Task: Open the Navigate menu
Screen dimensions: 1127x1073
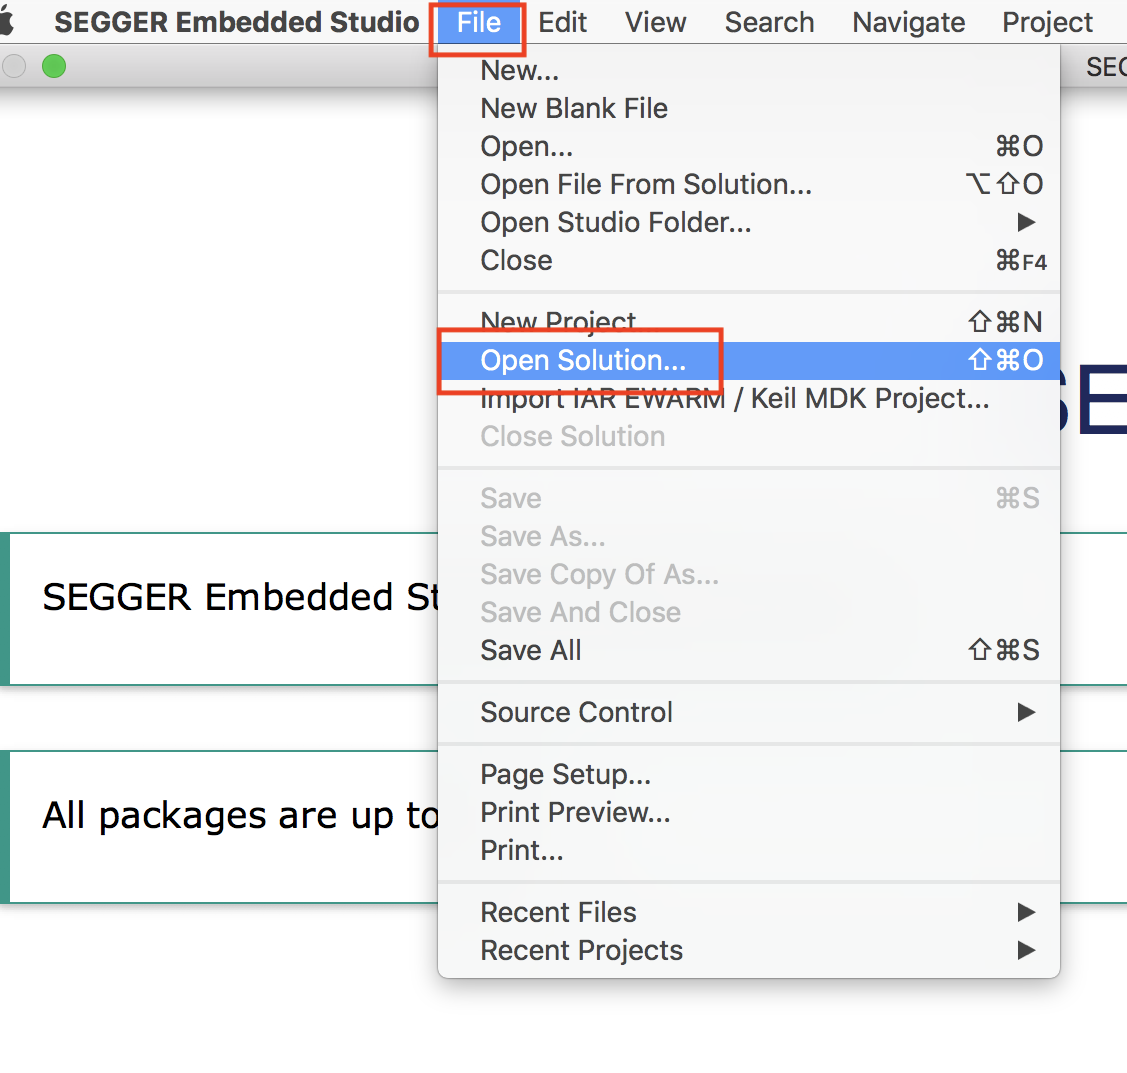Action: (908, 22)
